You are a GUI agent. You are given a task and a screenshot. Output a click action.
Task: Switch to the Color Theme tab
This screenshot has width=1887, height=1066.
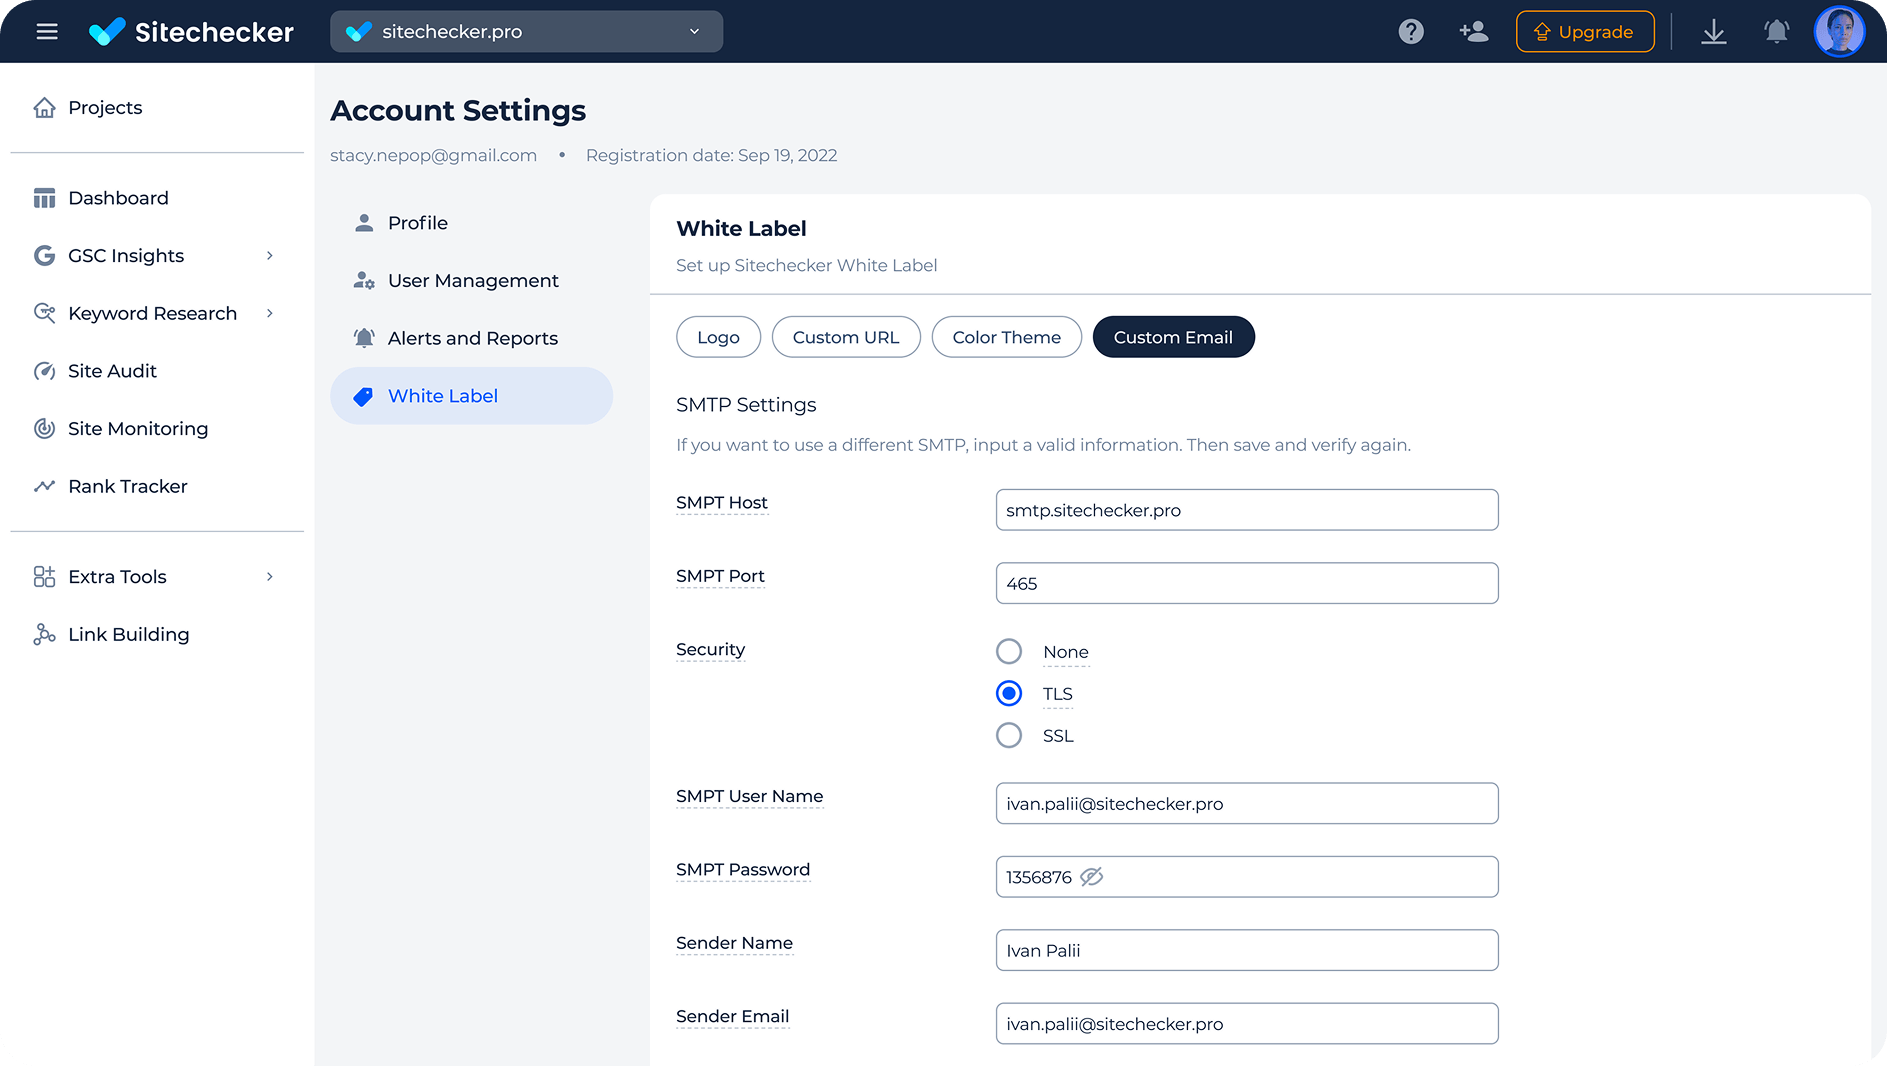point(1006,337)
